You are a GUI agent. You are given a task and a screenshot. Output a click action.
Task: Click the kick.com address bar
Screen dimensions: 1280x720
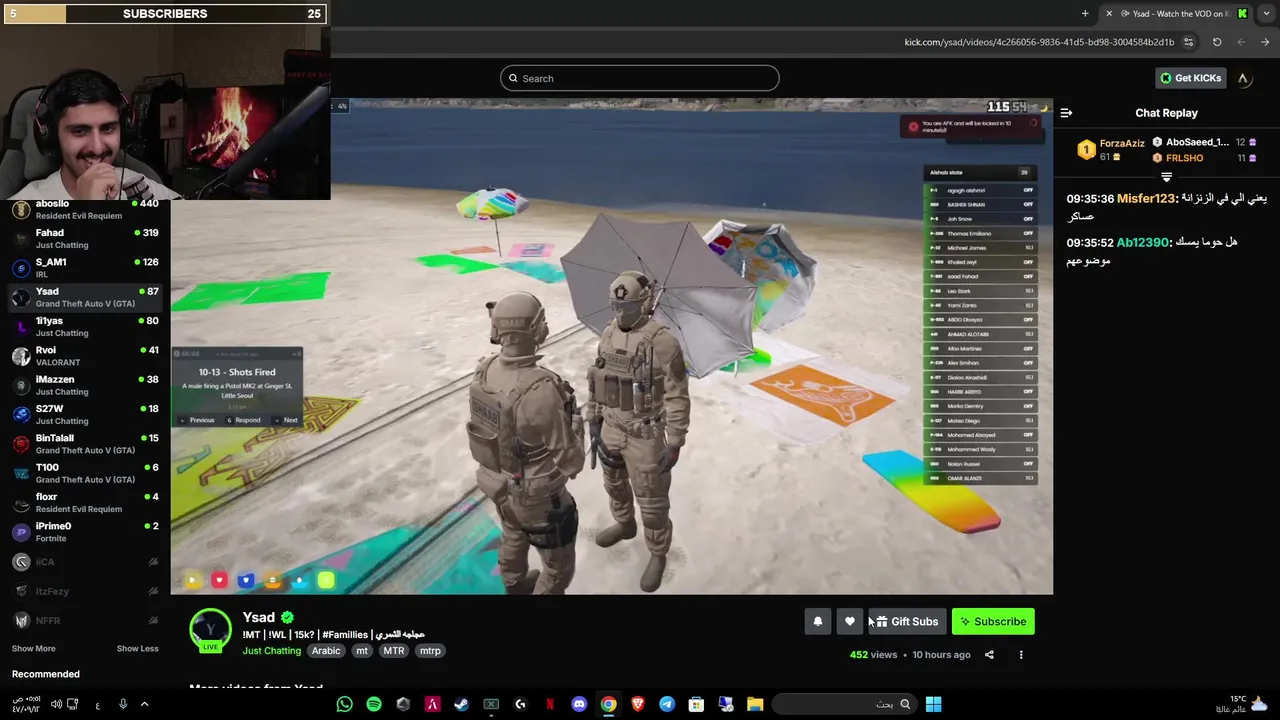pyautogui.click(x=1039, y=42)
